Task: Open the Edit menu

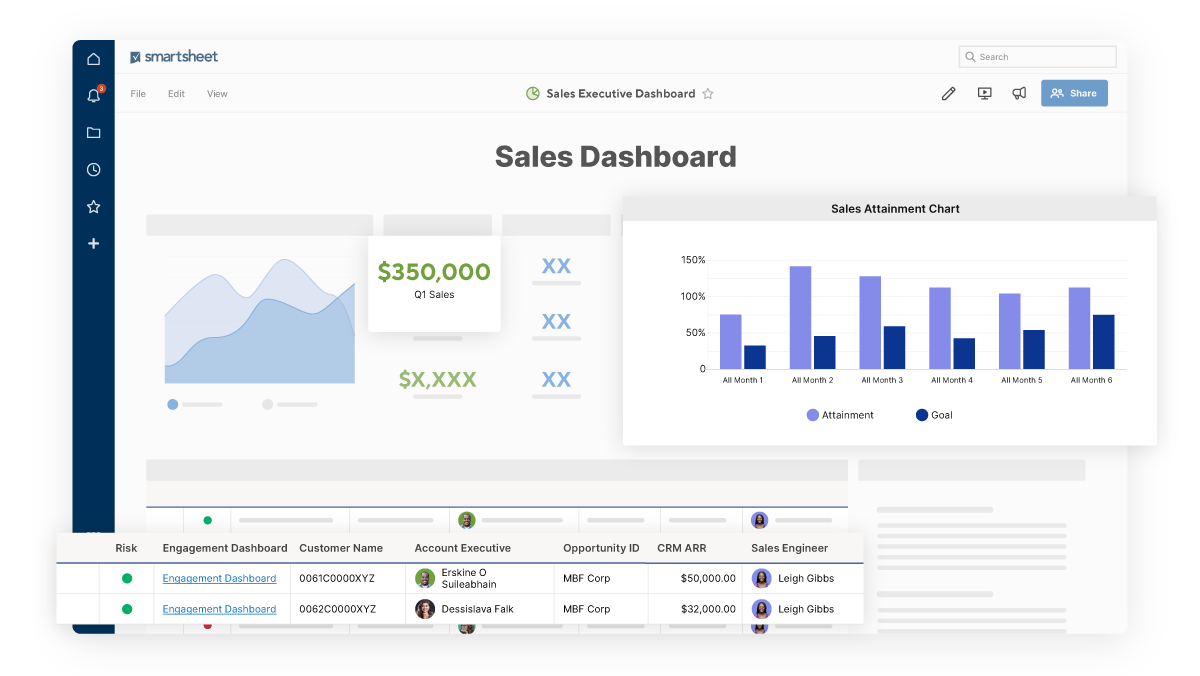Action: 176,93
